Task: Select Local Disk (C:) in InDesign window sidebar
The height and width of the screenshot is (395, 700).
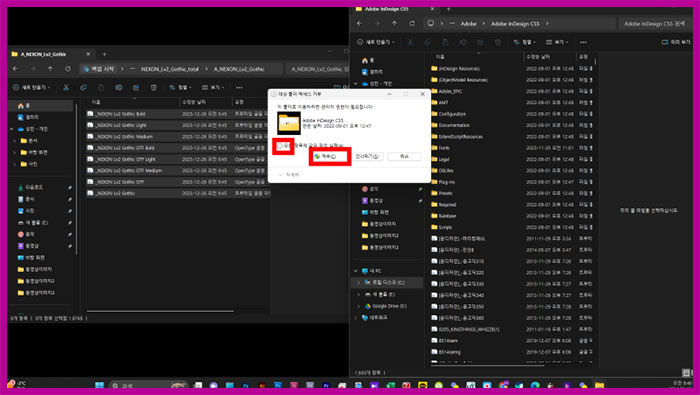Action: click(x=387, y=283)
